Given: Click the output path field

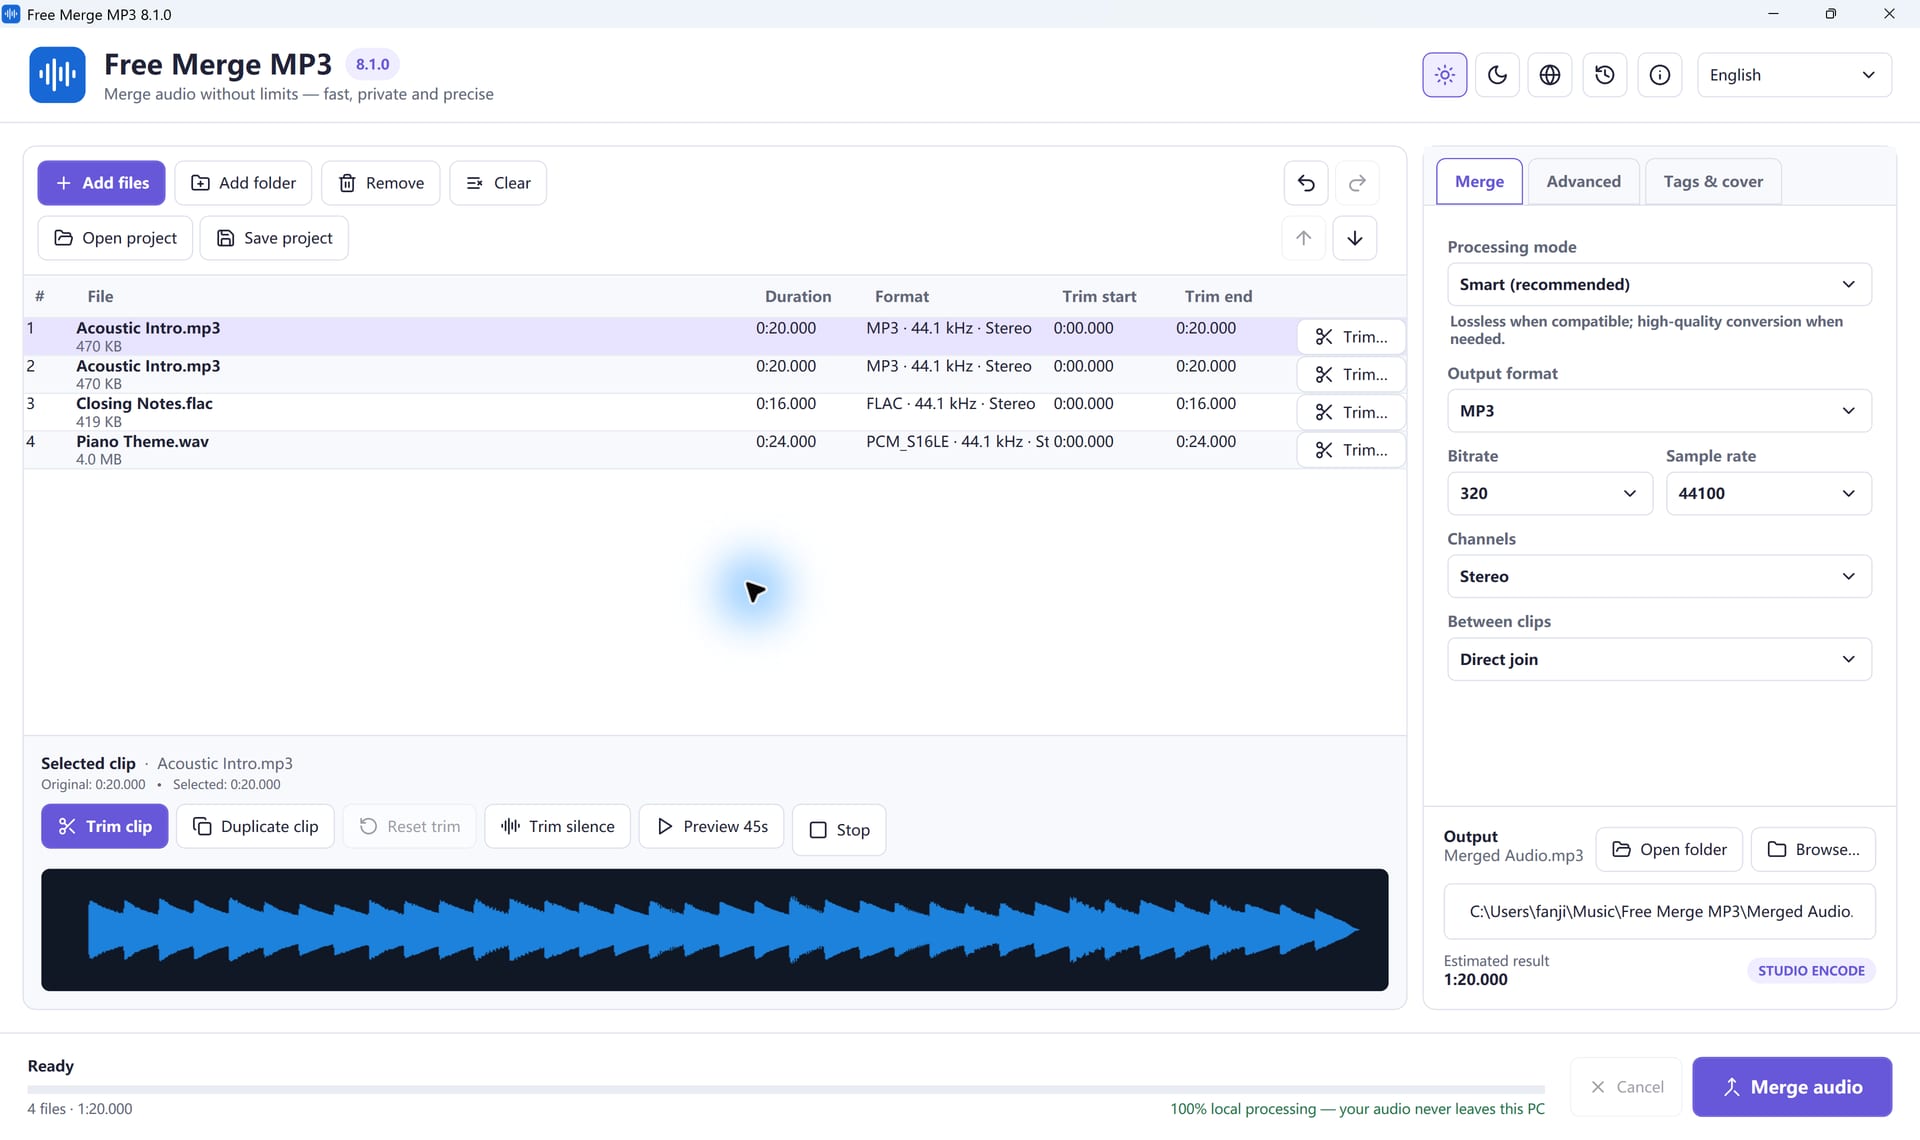Looking at the screenshot, I should [x=1659, y=912].
